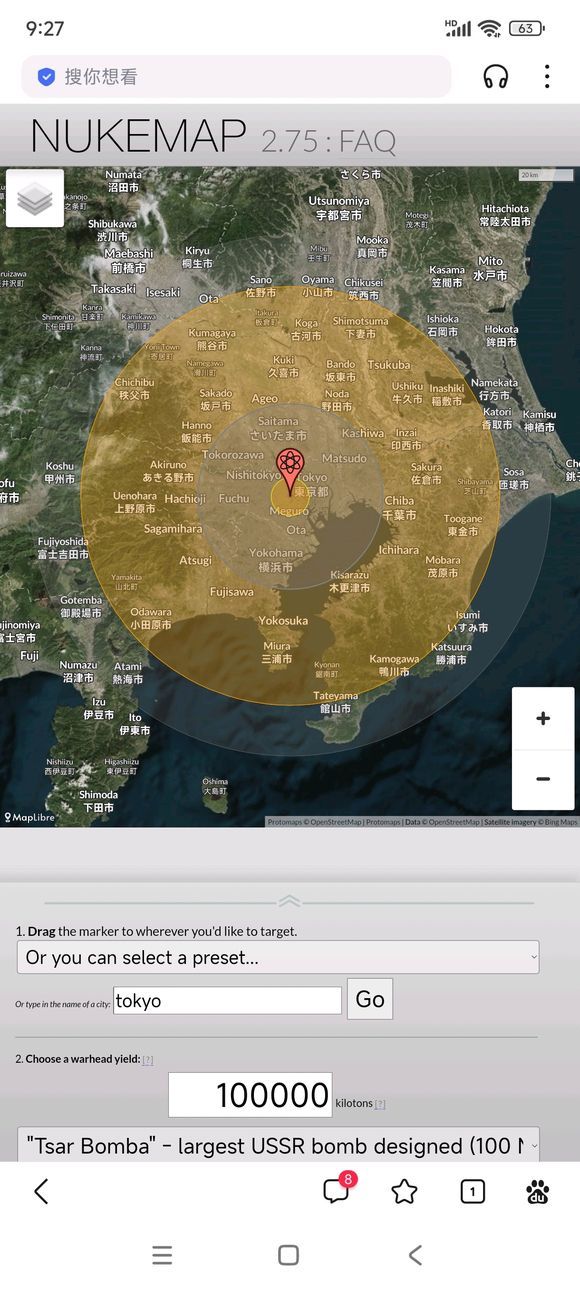Collapse the panel with the double chevron
This screenshot has width=580, height=1289.
pos(289,901)
